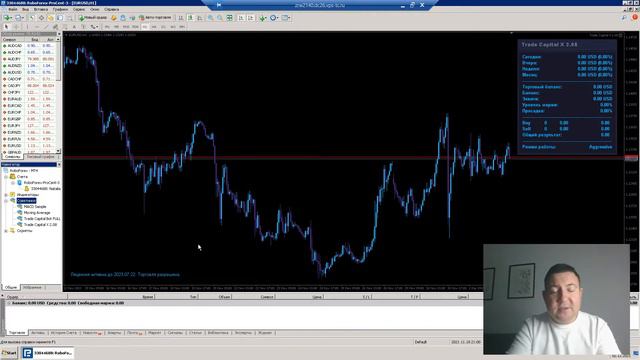Select the highlighted H1 timeframe button
The height and width of the screenshot is (360, 640).
[x=144, y=27]
